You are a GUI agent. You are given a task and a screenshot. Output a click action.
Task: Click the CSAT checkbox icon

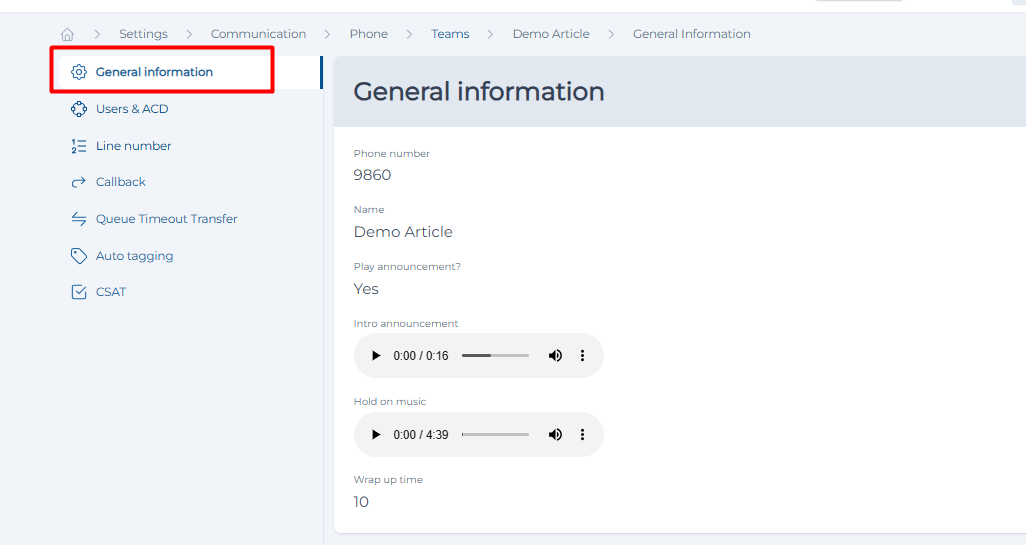pyautogui.click(x=79, y=292)
